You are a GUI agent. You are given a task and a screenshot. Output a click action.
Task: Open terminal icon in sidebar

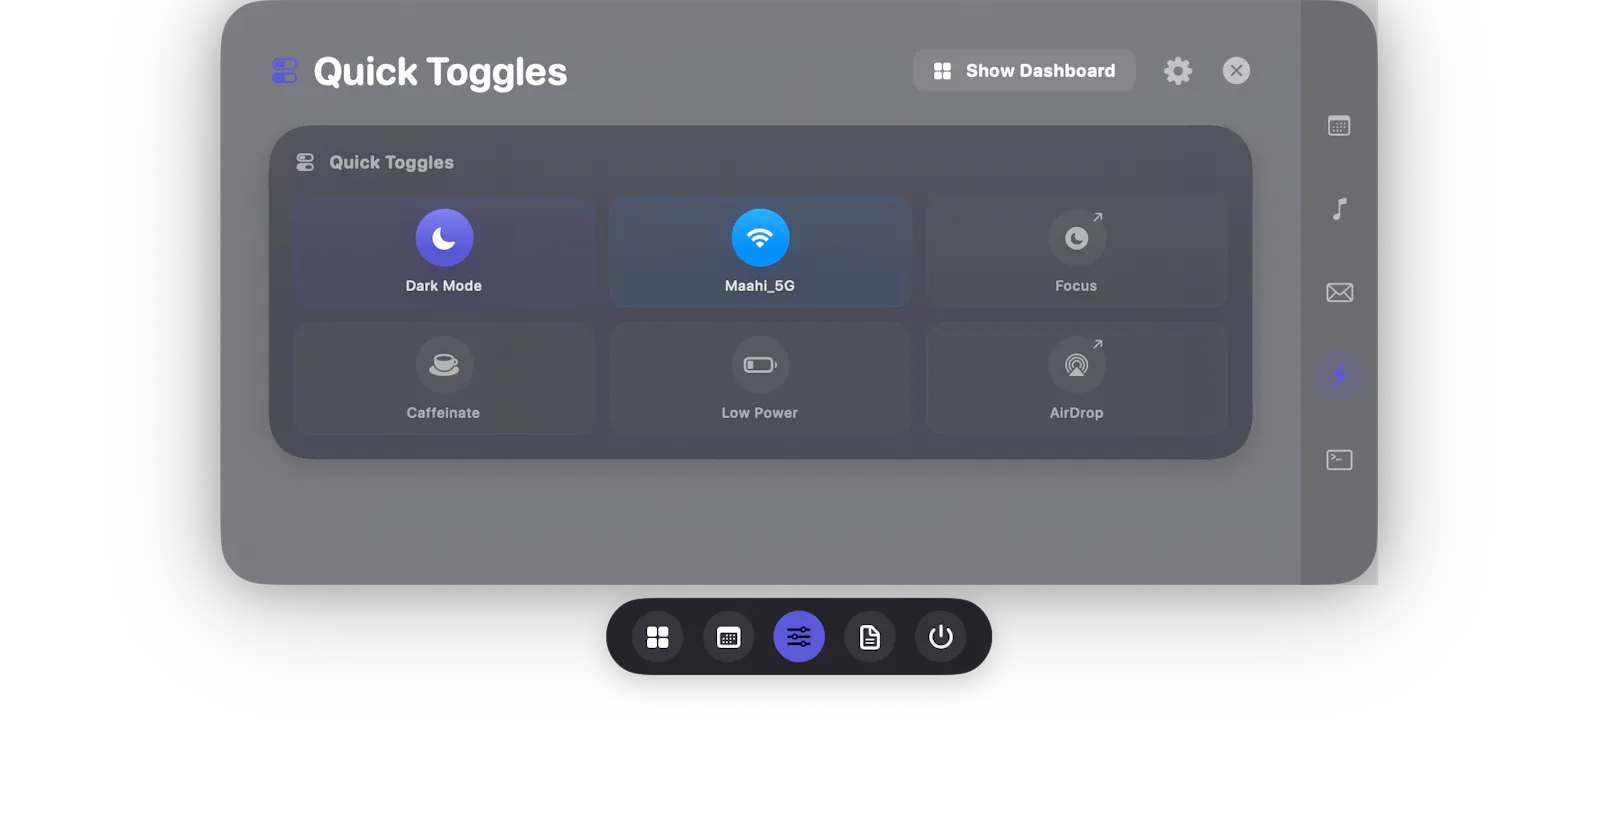(x=1339, y=459)
